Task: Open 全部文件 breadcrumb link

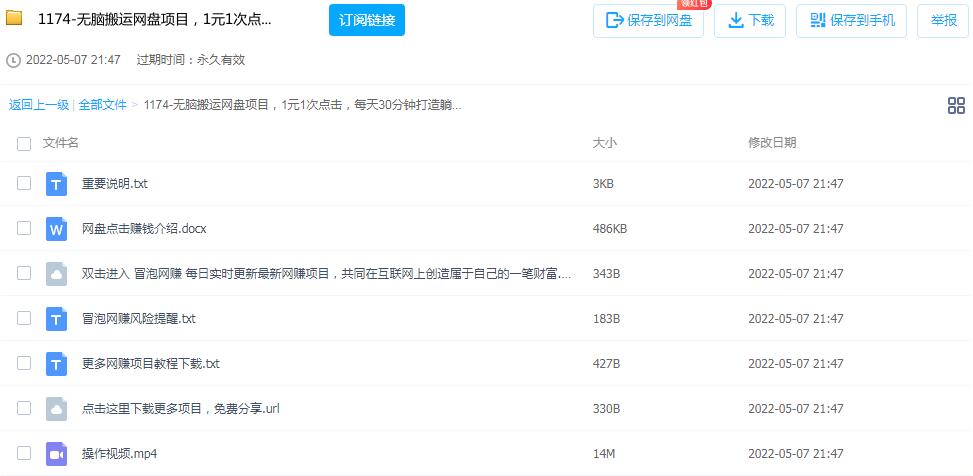Action: [102, 105]
